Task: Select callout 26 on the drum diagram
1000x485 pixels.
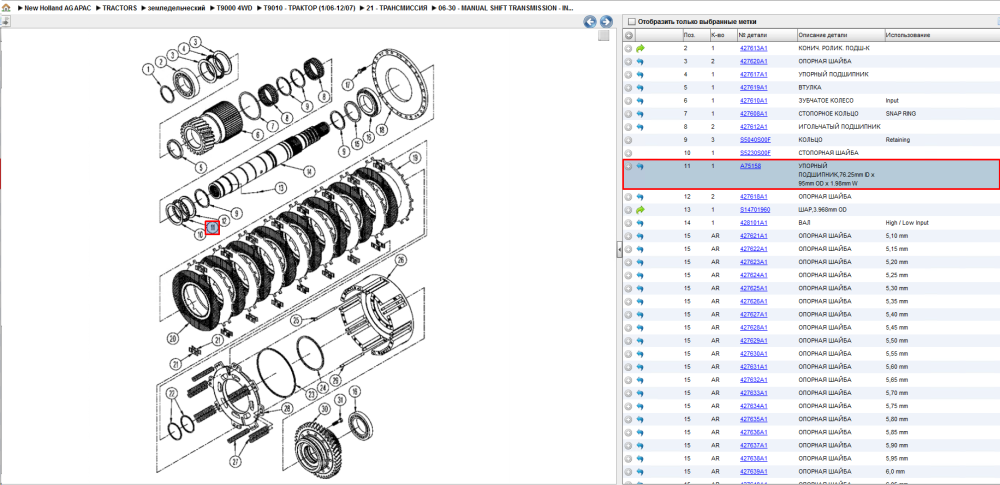Action: (401, 260)
